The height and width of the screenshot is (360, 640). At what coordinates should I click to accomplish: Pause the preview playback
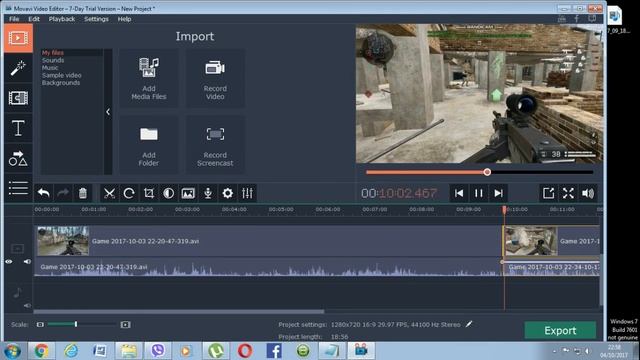tap(478, 193)
